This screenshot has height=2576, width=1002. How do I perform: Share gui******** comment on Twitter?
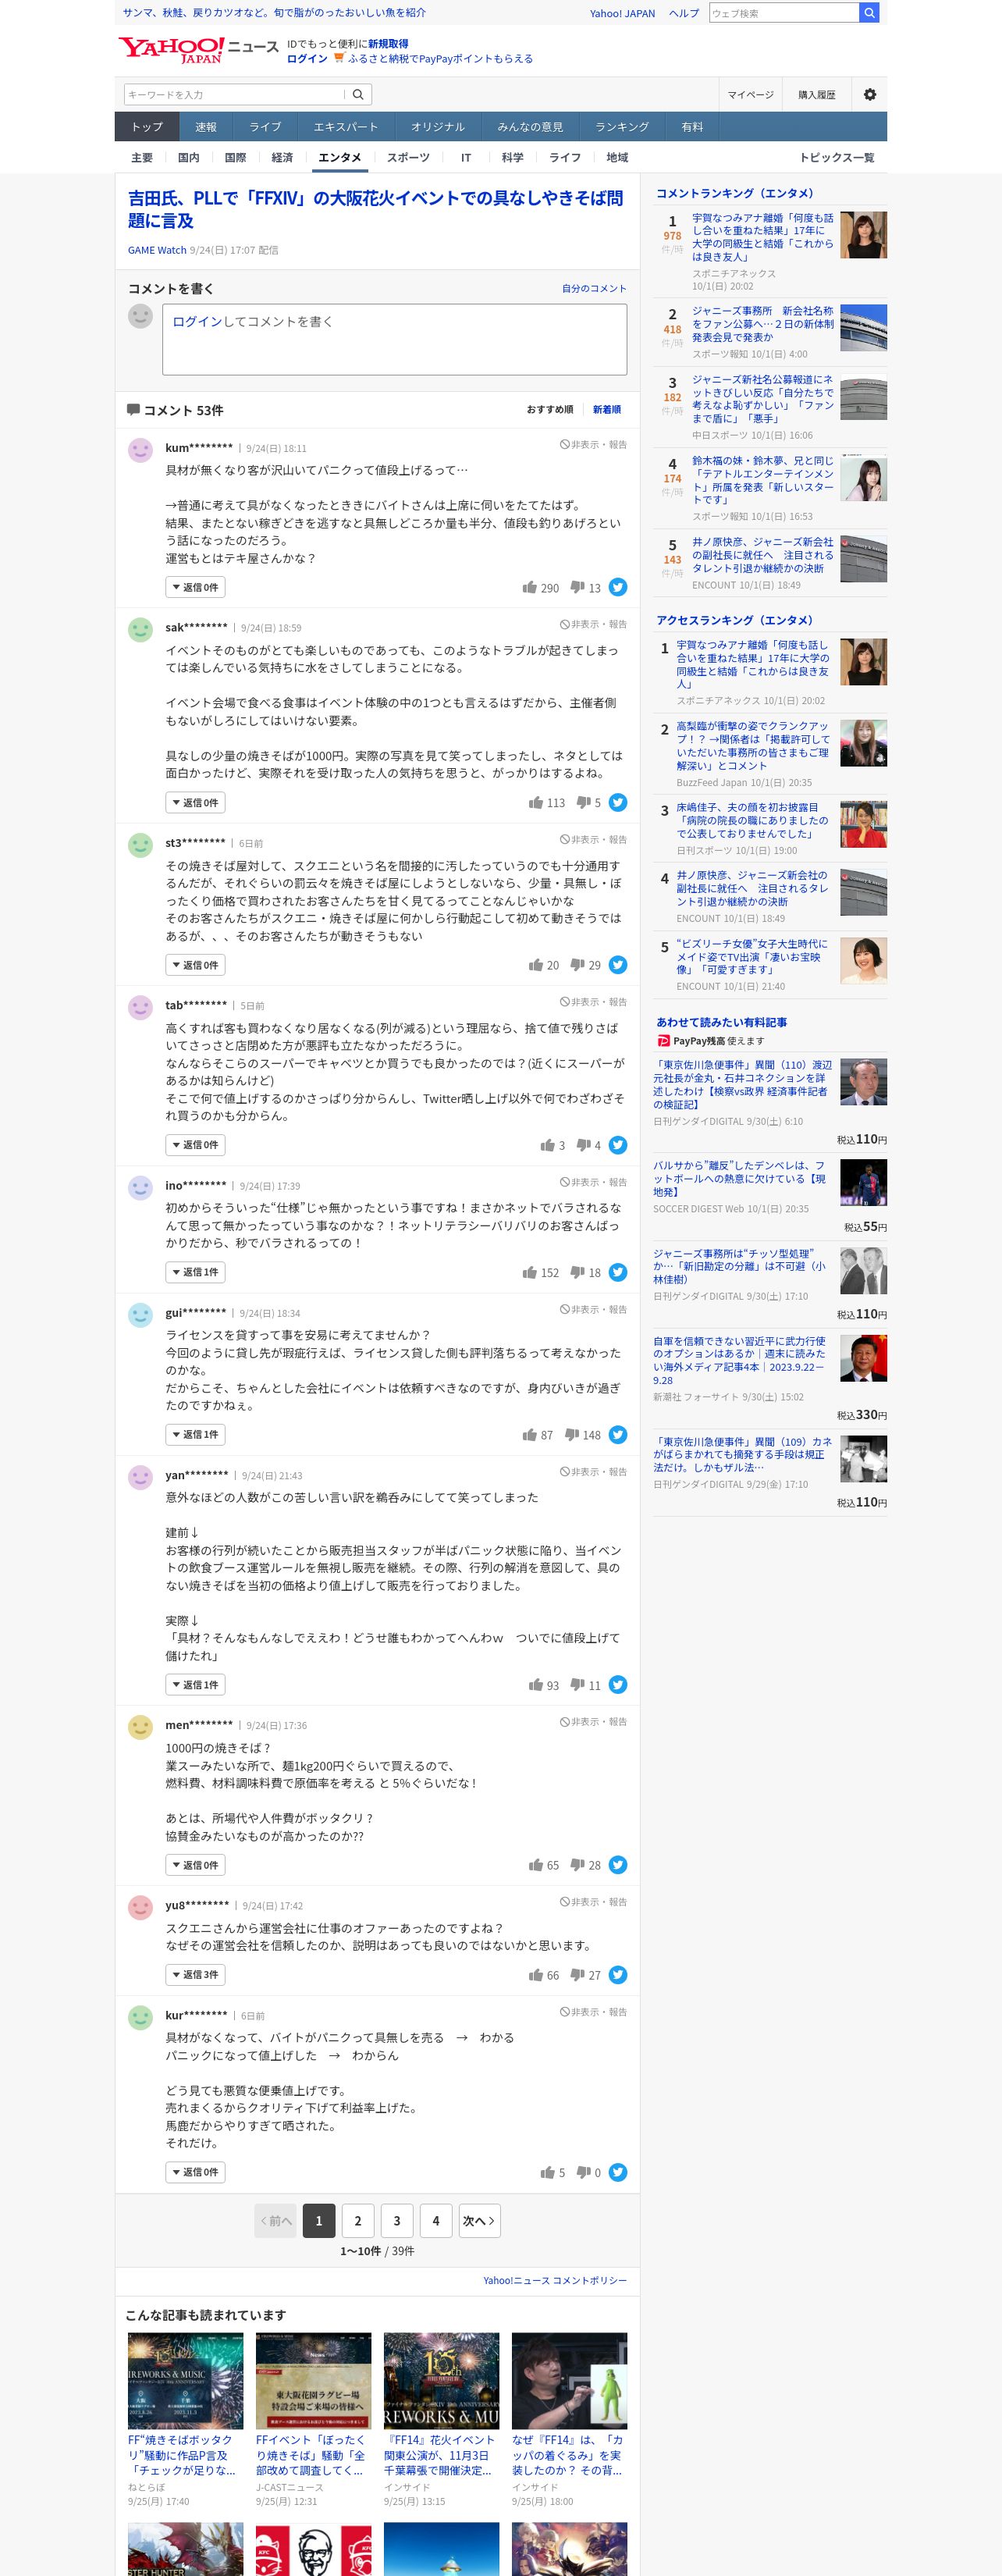coord(618,1434)
